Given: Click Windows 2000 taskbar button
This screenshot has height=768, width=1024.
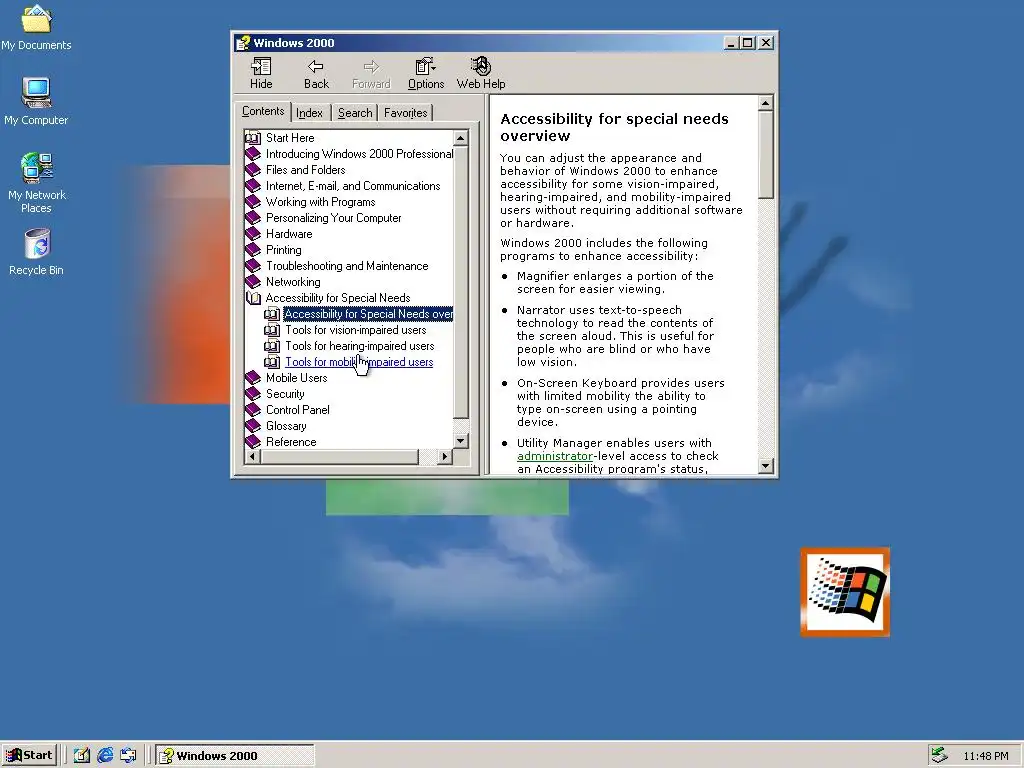Looking at the screenshot, I should click(x=235, y=756).
